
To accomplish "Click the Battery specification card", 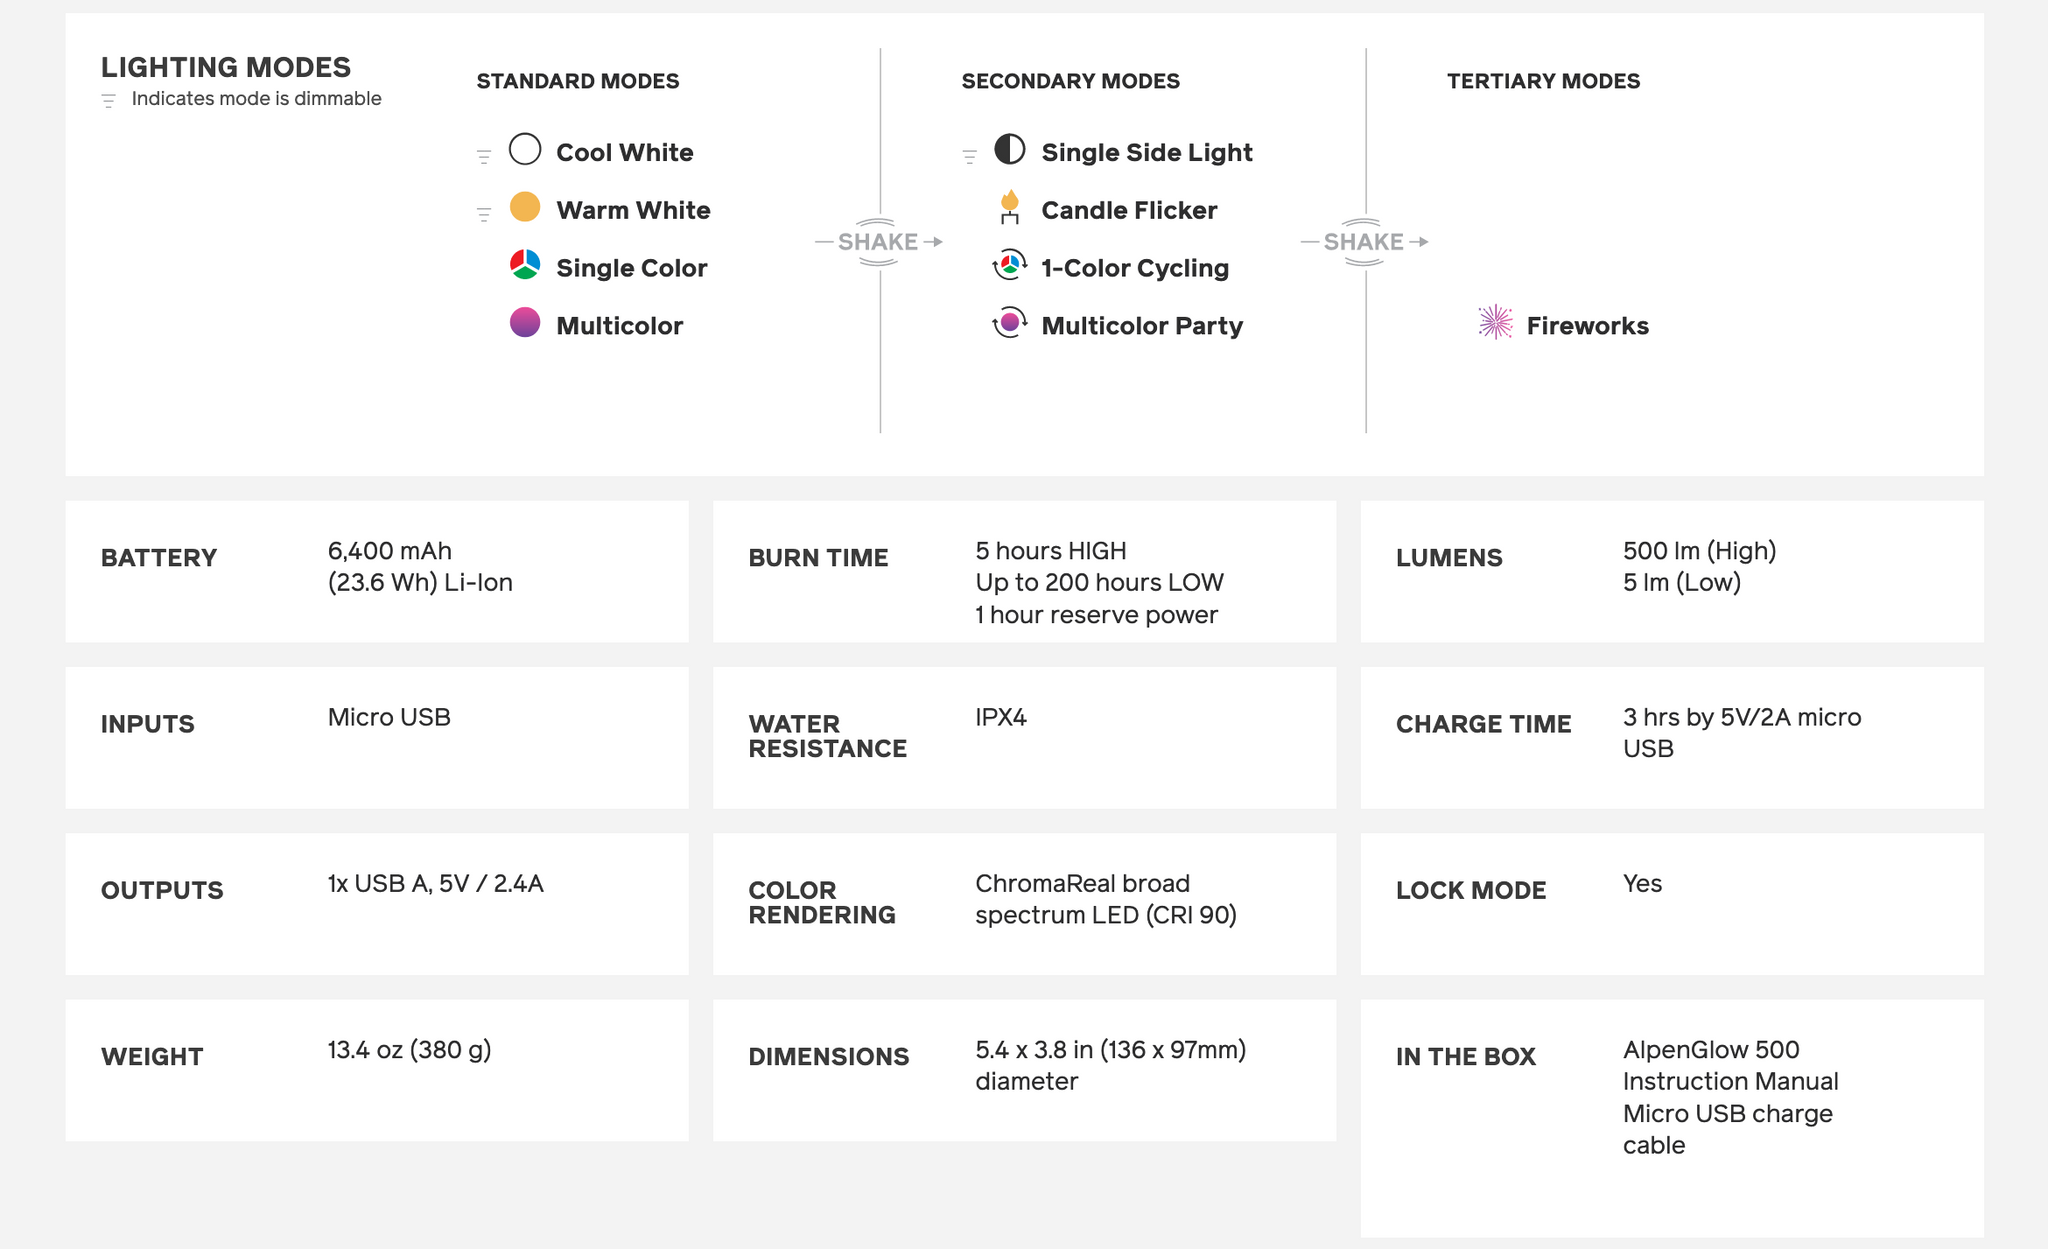I will coord(377,571).
